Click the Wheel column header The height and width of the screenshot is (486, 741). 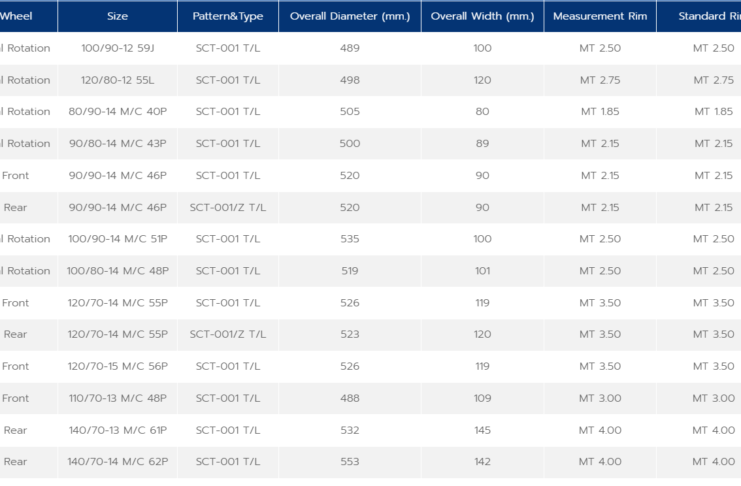pyautogui.click(x=16, y=16)
